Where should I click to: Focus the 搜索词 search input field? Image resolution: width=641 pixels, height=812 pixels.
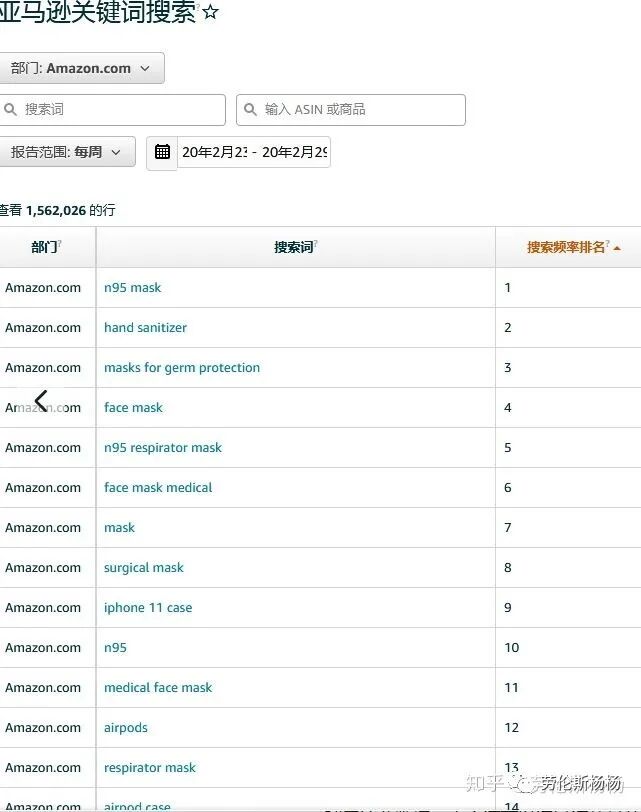tap(112, 110)
